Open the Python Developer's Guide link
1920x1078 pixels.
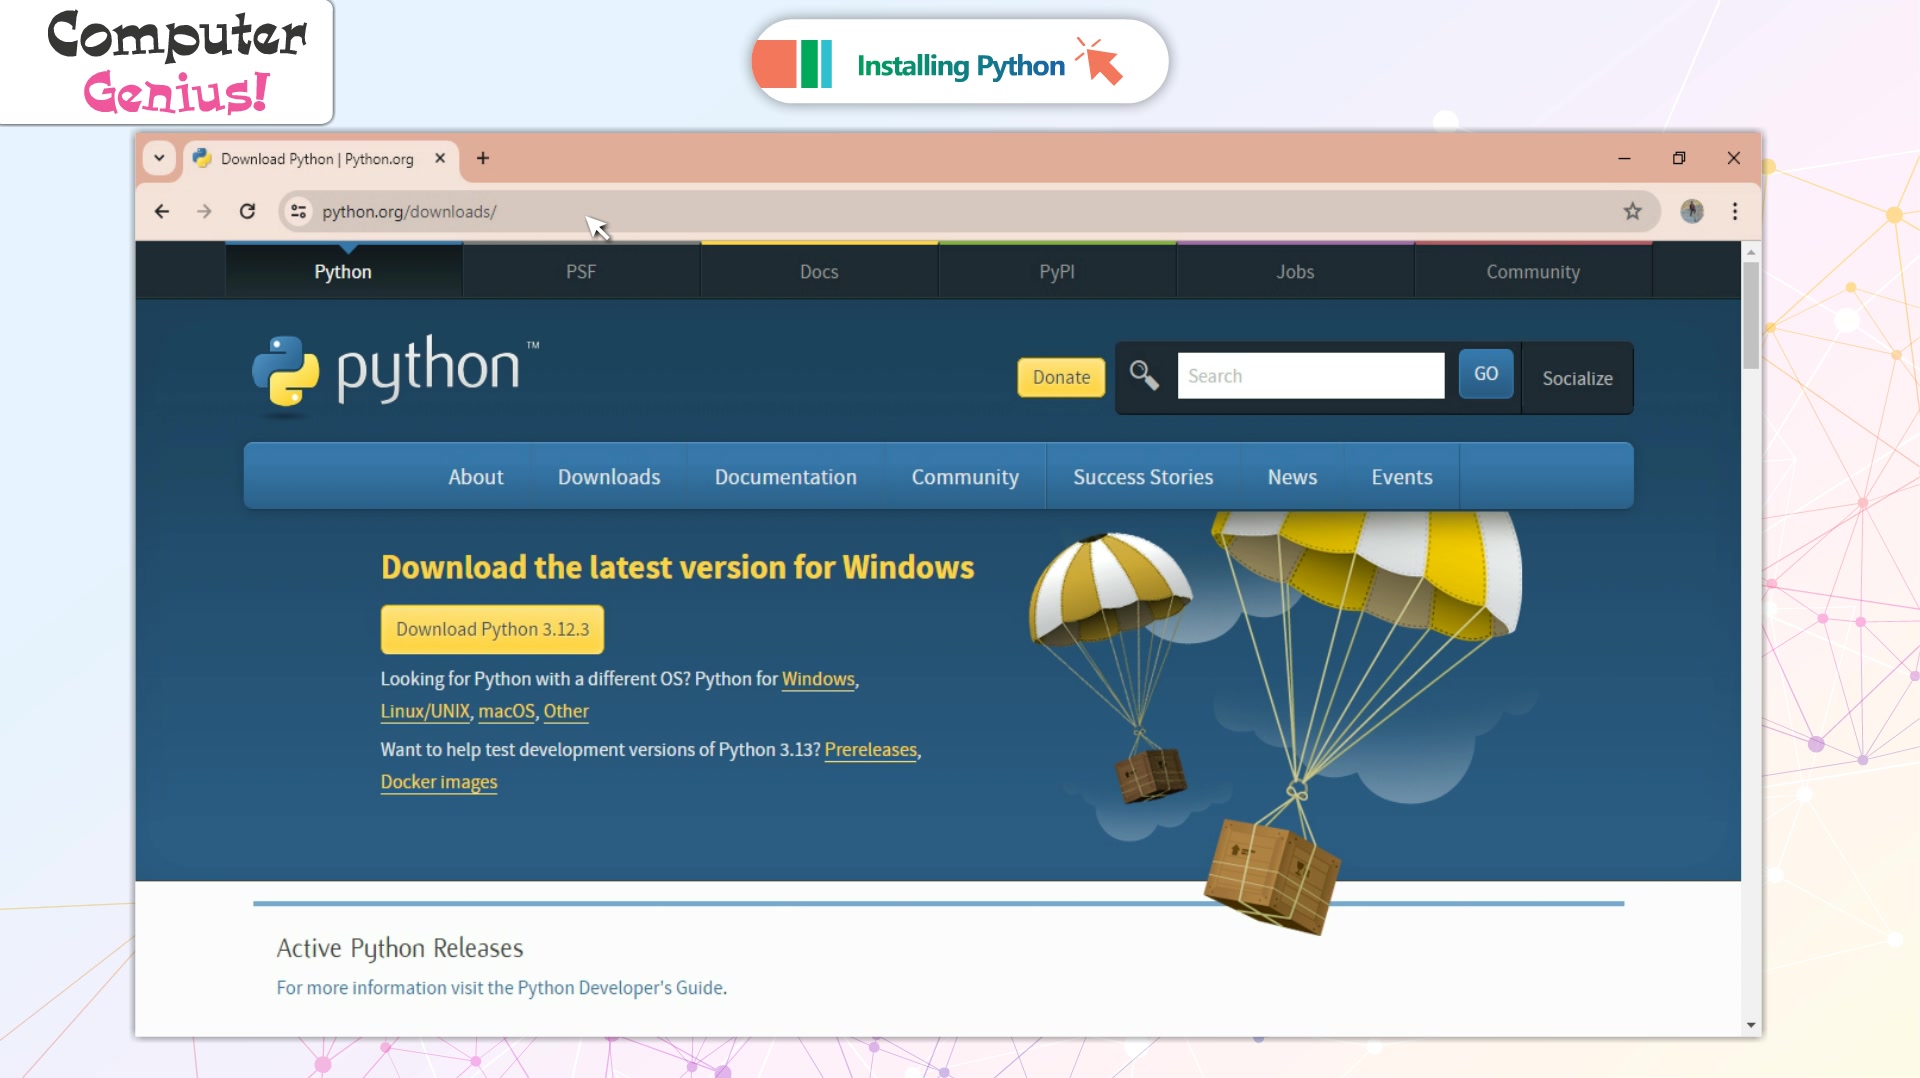(620, 988)
